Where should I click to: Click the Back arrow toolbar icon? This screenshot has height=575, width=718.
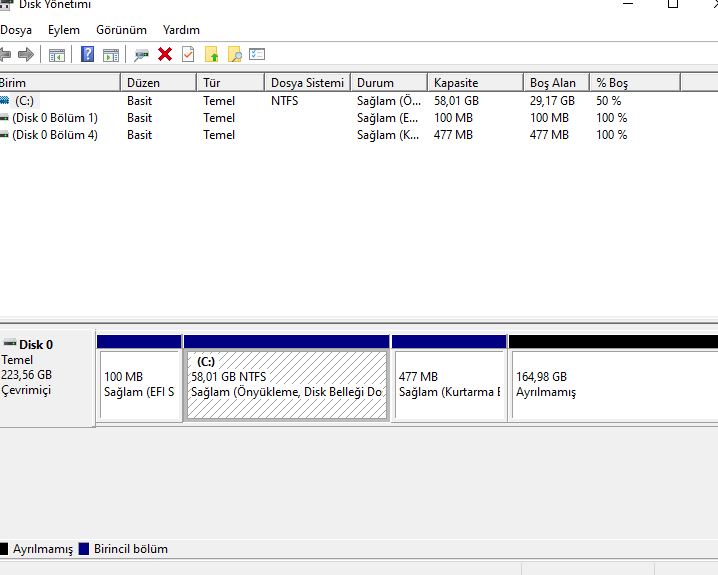click(x=5, y=54)
